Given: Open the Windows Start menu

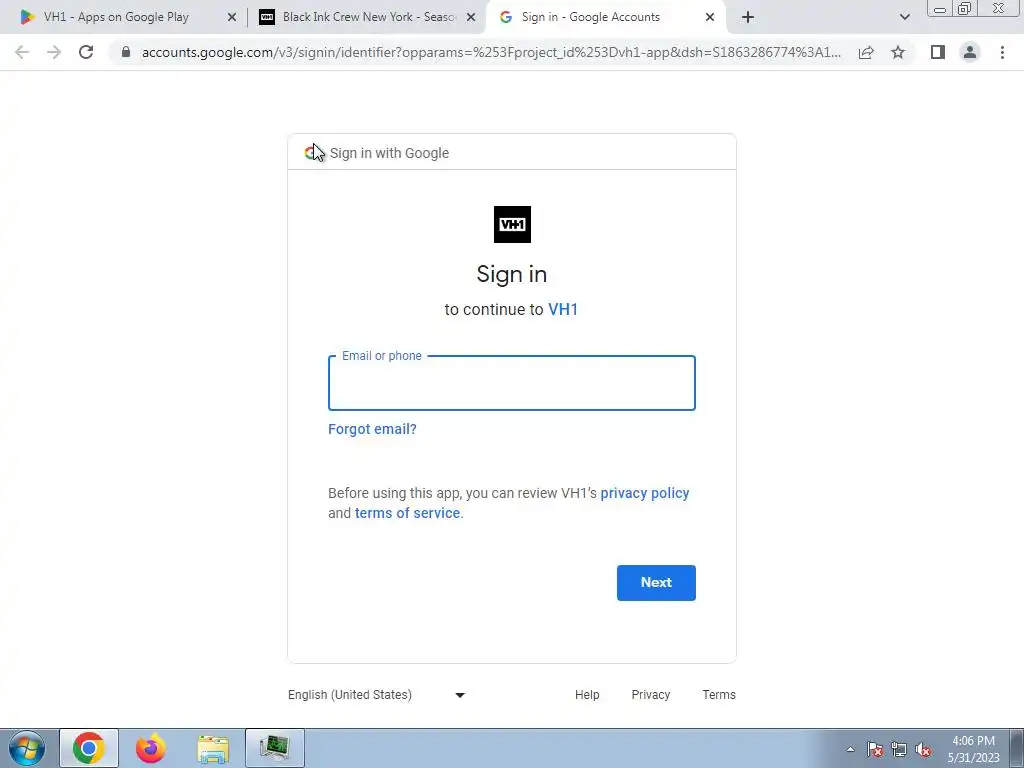Looking at the screenshot, I should pyautogui.click(x=26, y=748).
